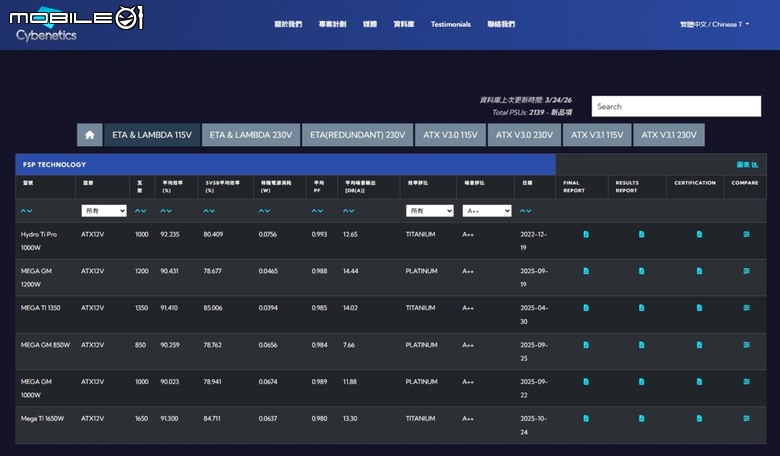Open Results Report for MEGA GM 850W
The height and width of the screenshot is (456, 780).
click(x=641, y=345)
